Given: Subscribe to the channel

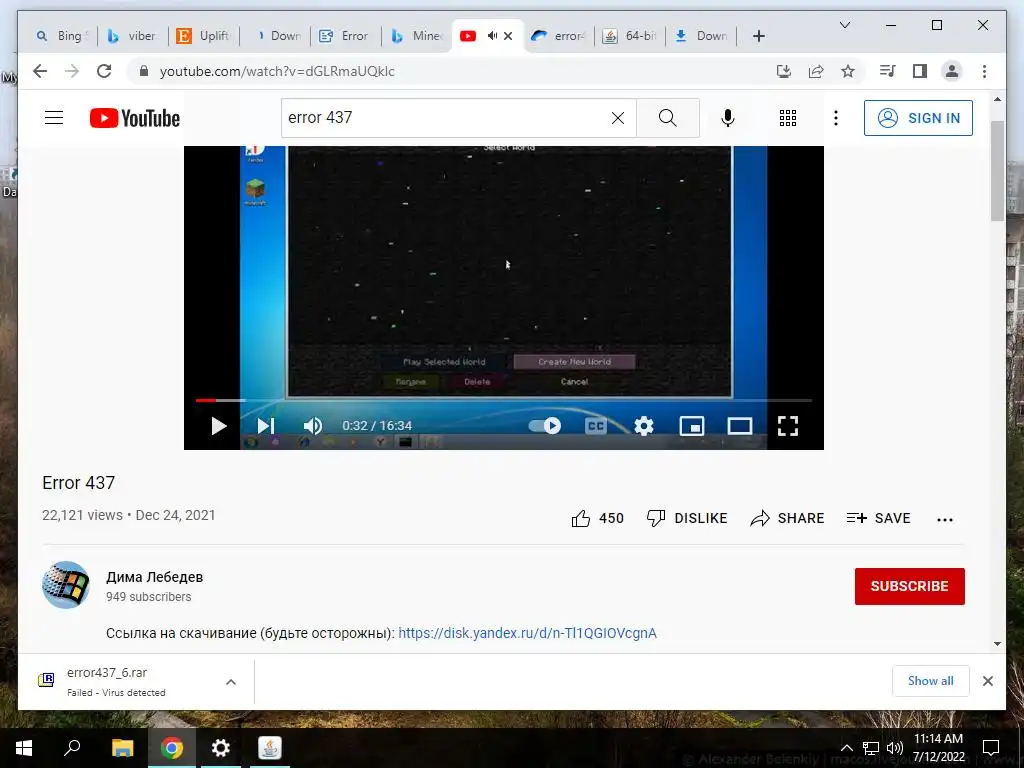Looking at the screenshot, I should click(x=910, y=586).
